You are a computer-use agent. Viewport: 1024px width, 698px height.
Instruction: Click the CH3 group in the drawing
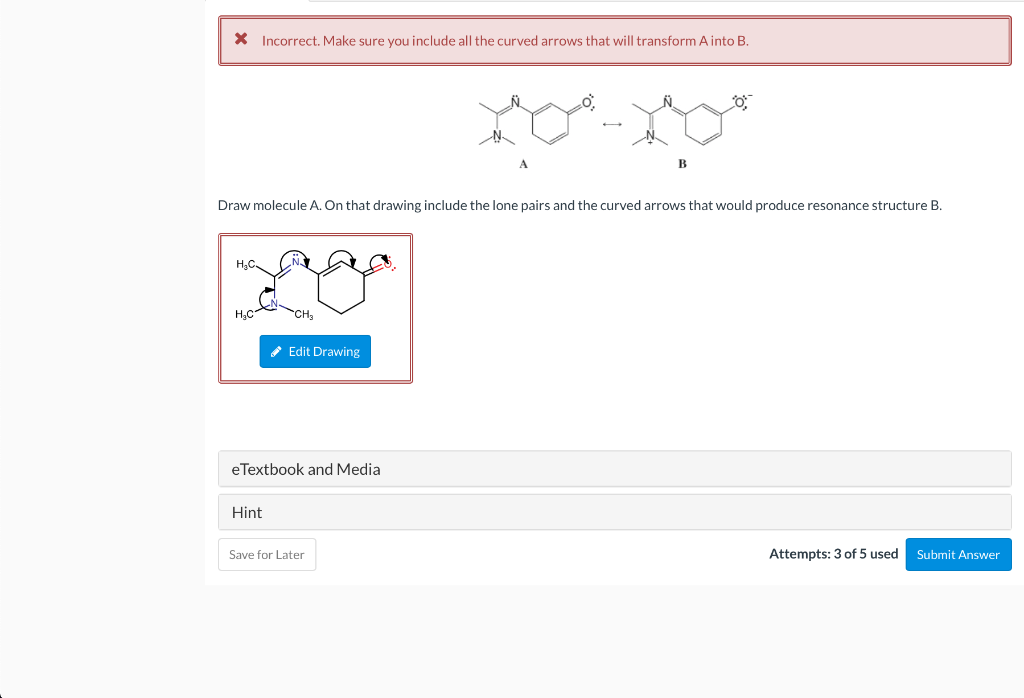click(x=303, y=313)
